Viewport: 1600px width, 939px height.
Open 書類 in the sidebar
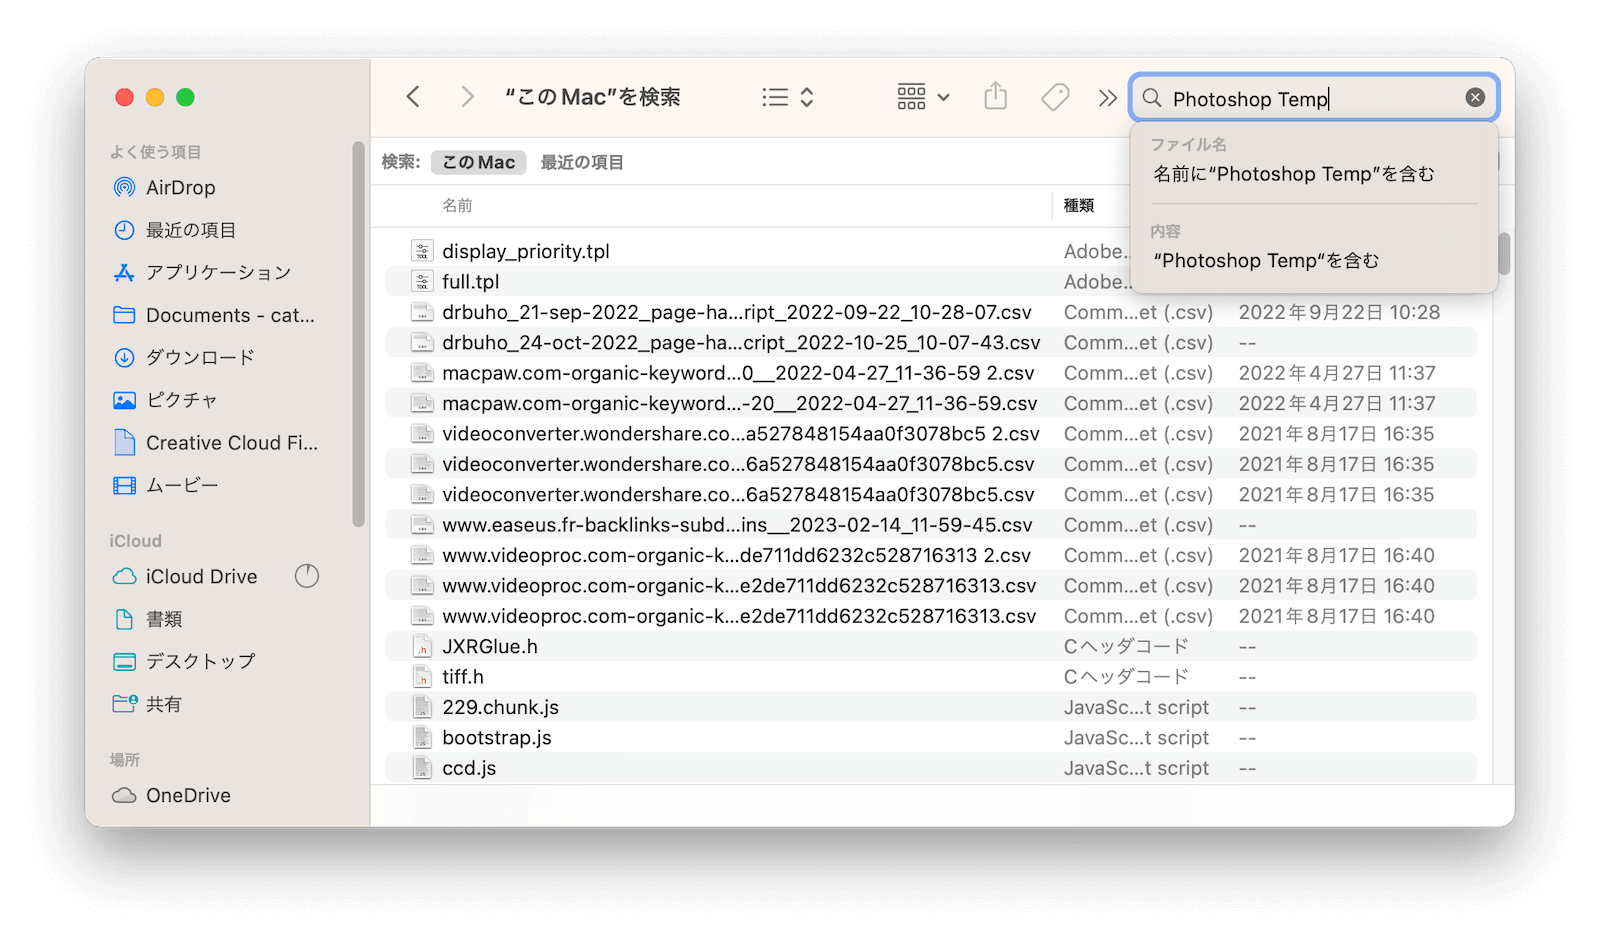149,619
